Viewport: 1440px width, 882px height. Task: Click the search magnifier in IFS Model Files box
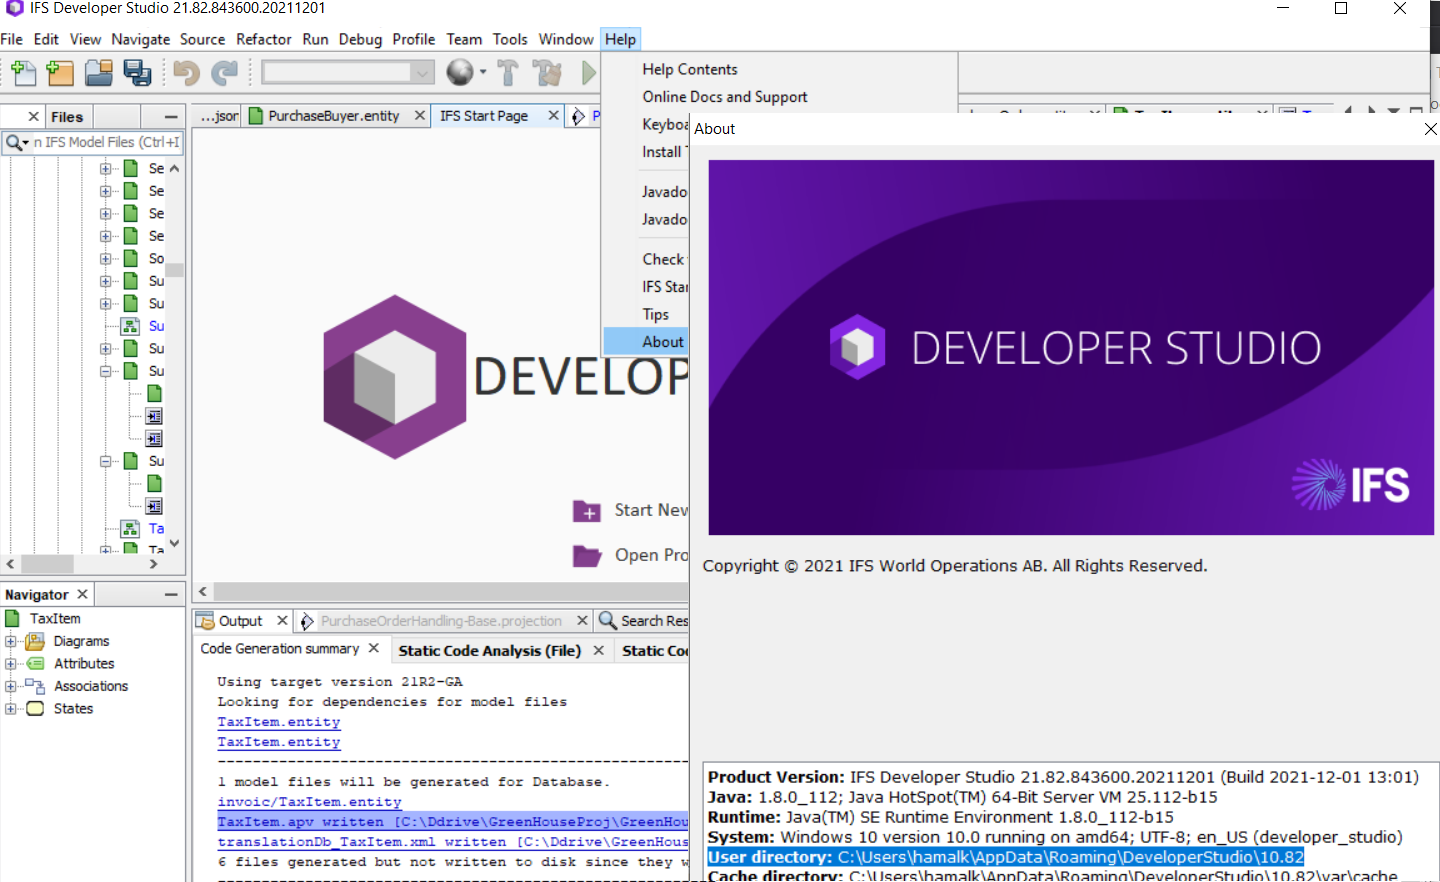click(x=13, y=142)
